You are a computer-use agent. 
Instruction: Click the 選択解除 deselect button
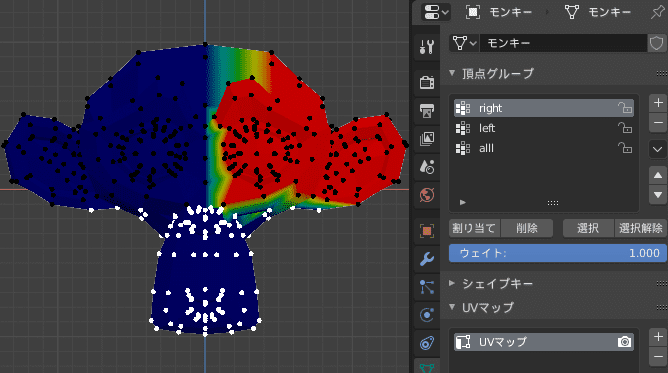[640, 228]
